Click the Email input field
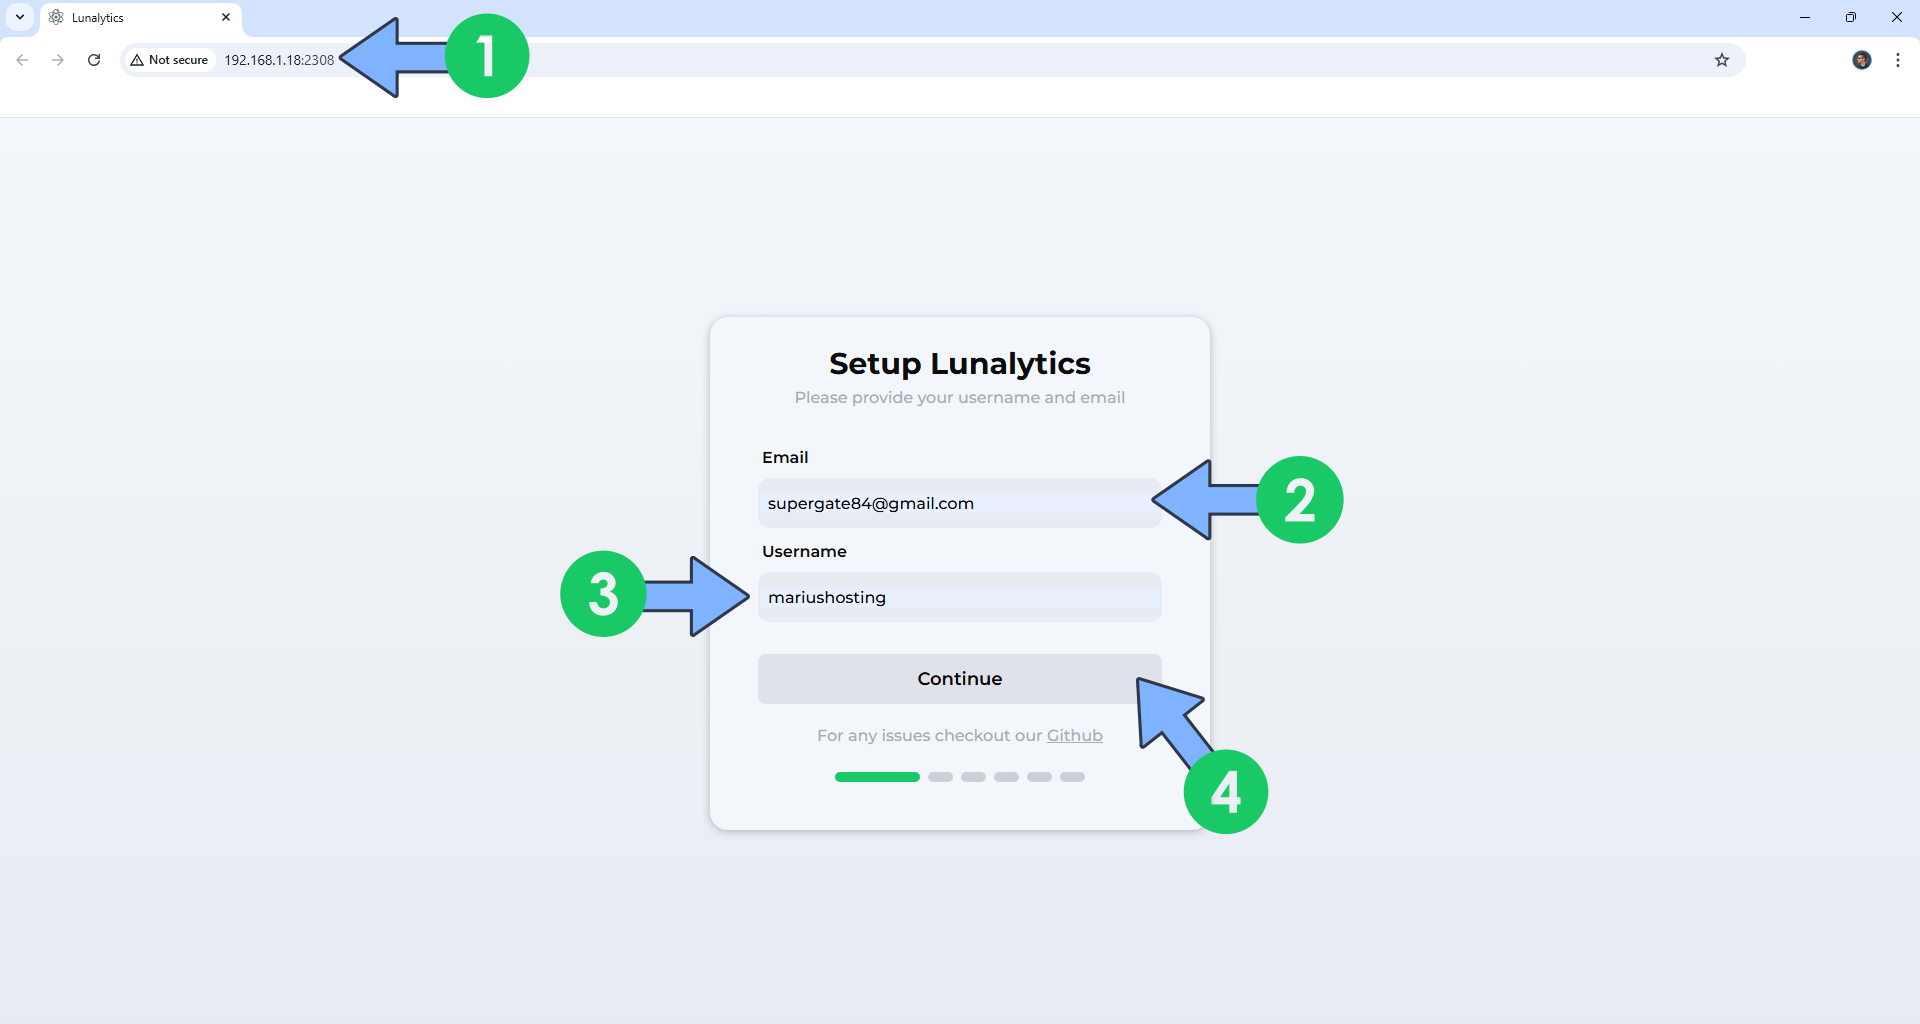The height and width of the screenshot is (1024, 1920). pos(959,503)
